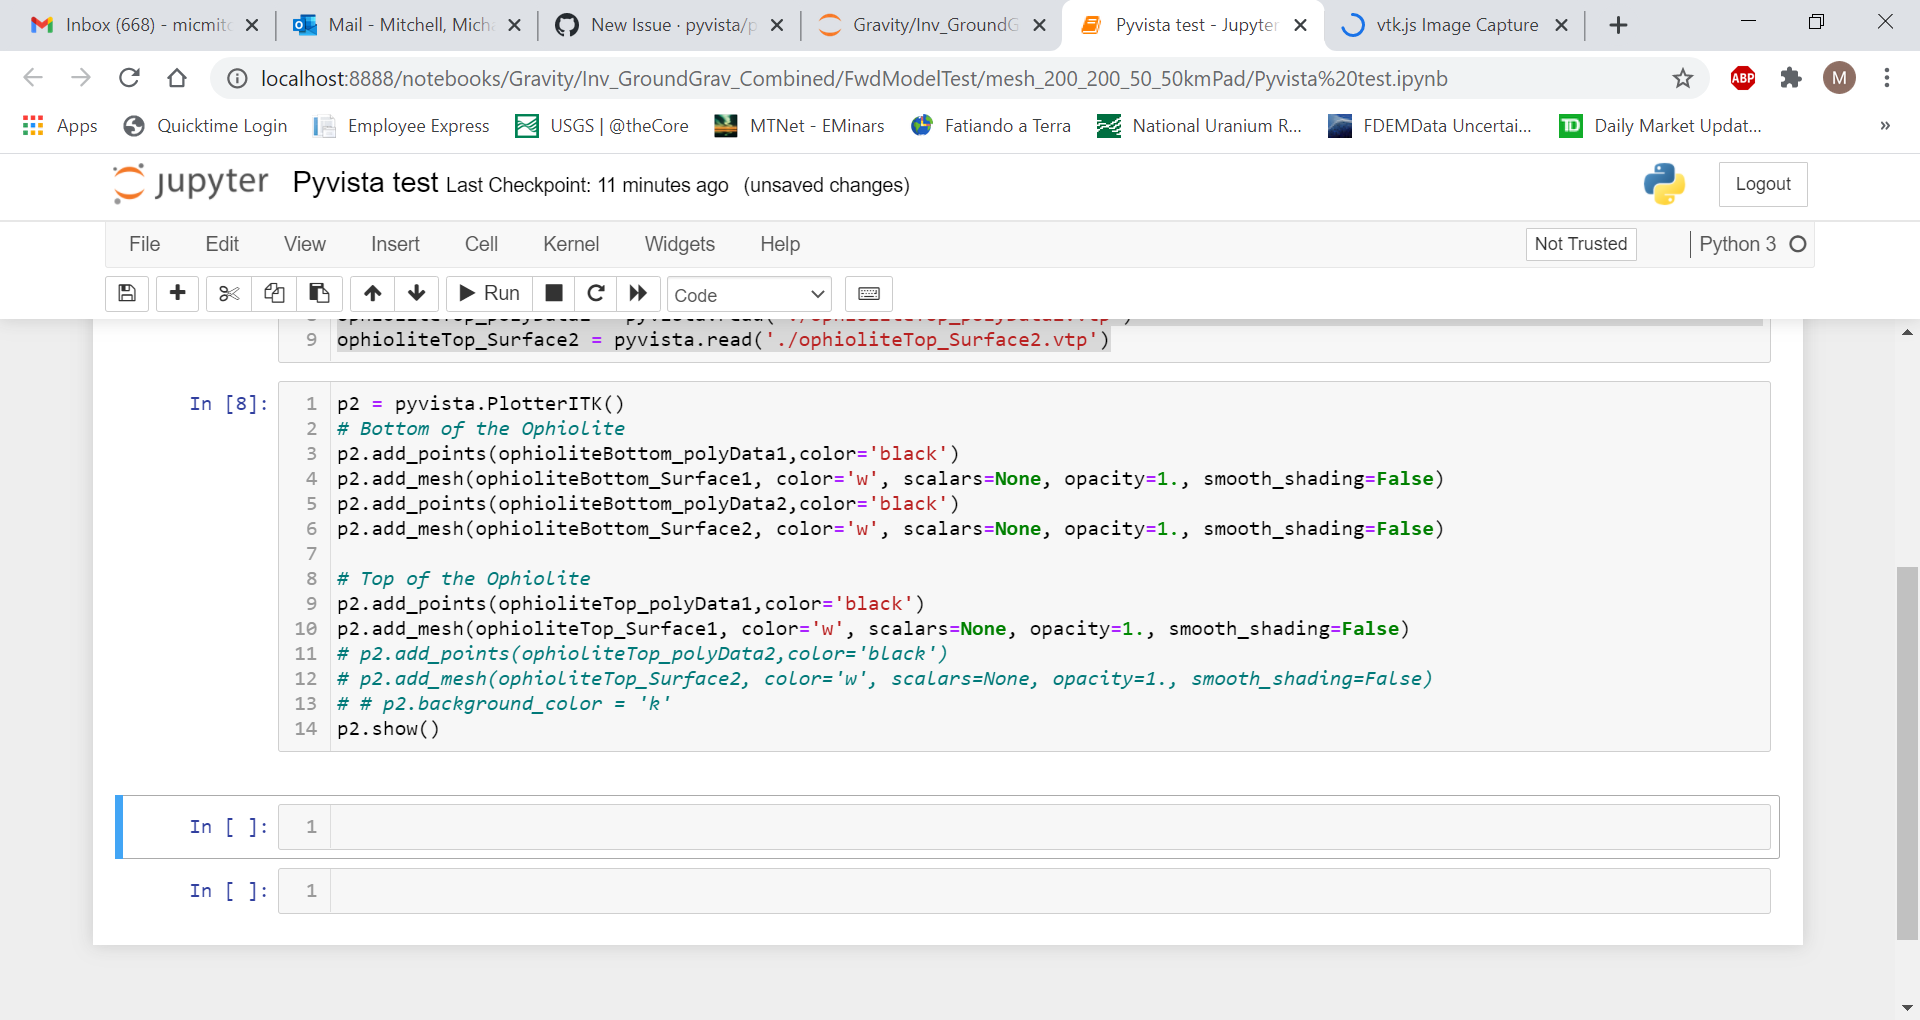
Task: Paste cells below icon
Action: 319,293
